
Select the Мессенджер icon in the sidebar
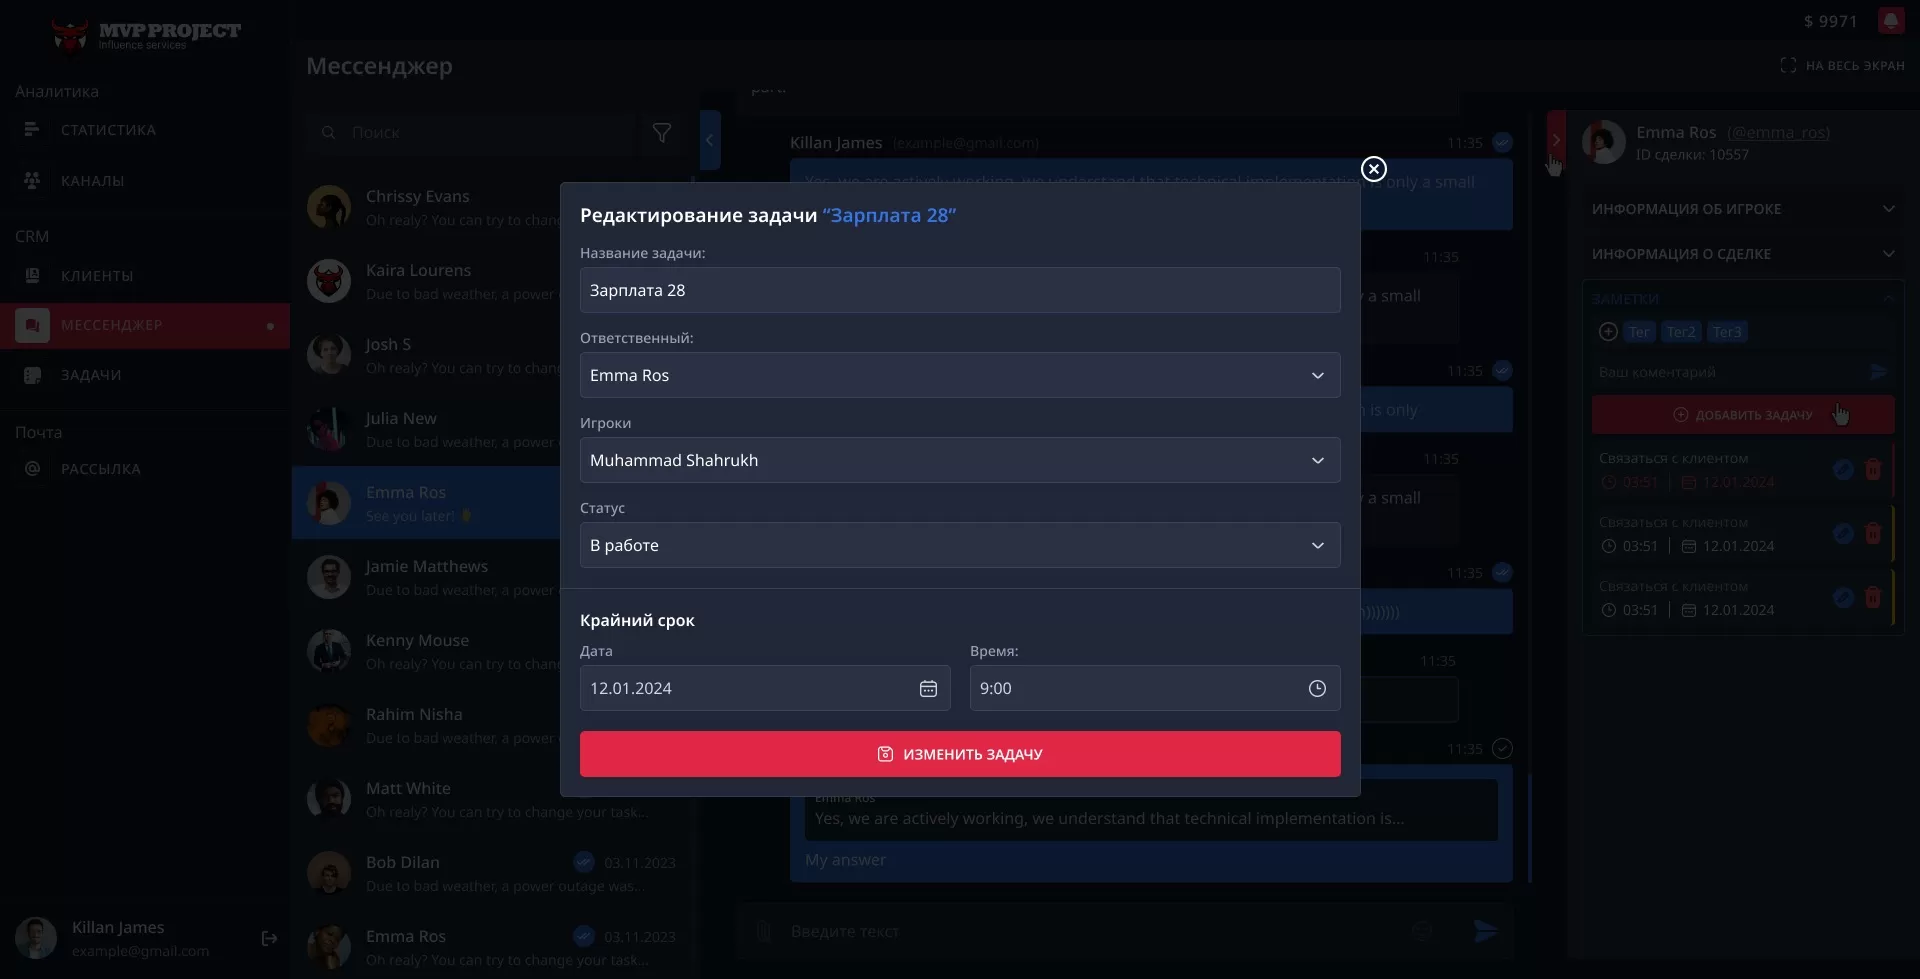point(33,325)
